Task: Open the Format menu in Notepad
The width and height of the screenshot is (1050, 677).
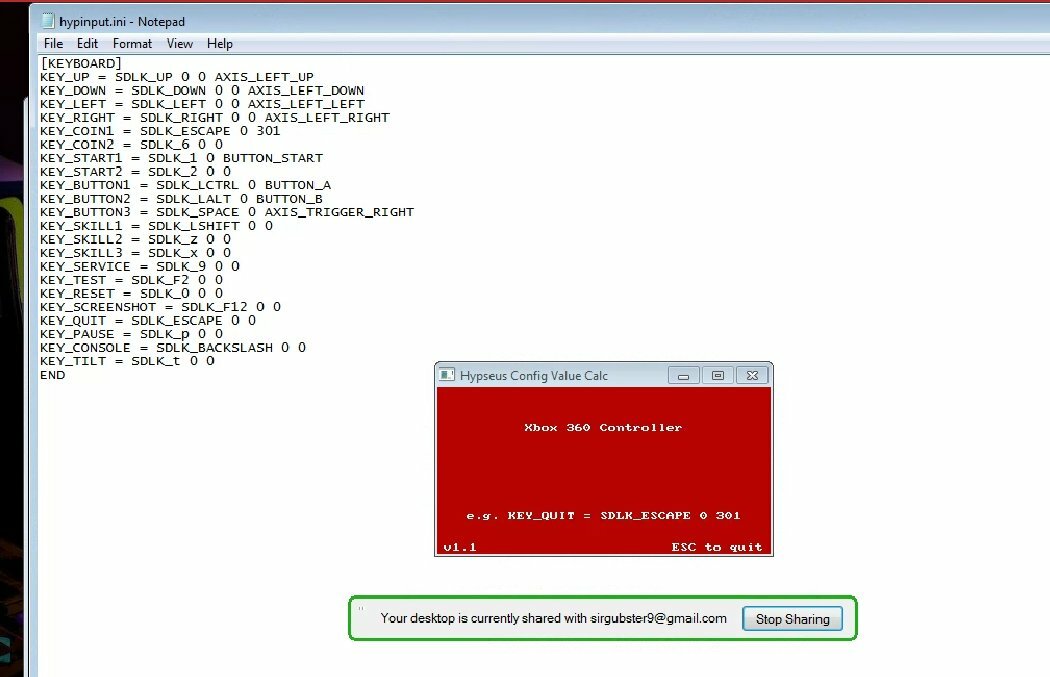Action: 132,44
